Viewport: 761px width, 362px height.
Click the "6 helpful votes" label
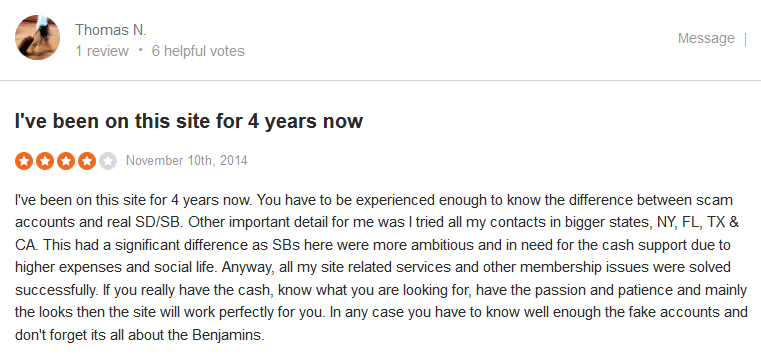(198, 51)
